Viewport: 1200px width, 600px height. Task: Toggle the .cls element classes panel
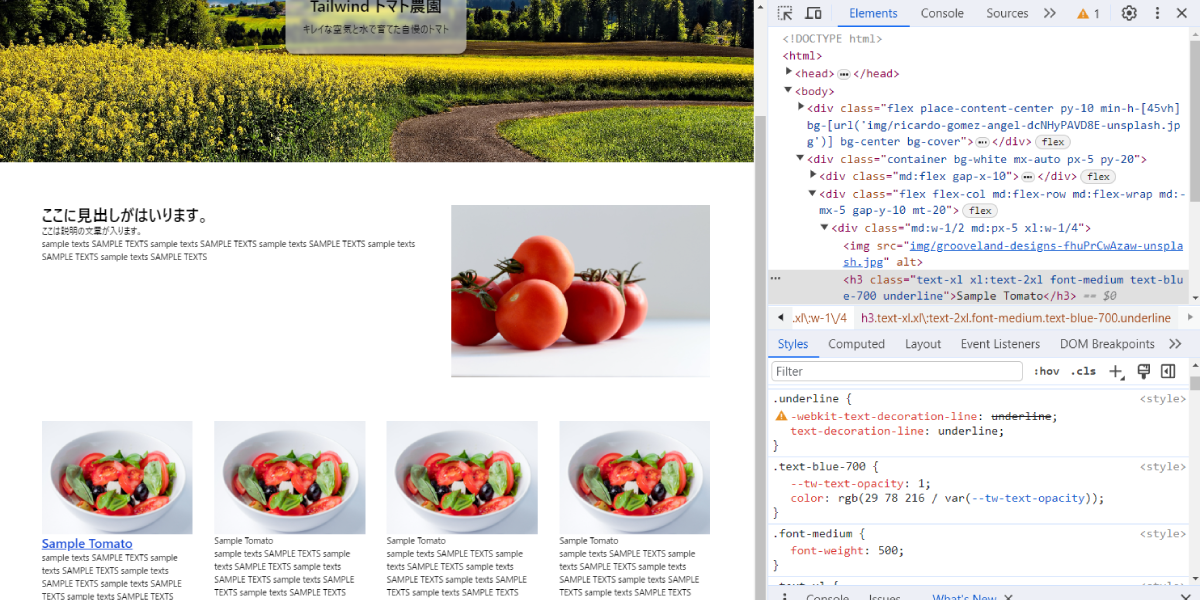1083,371
